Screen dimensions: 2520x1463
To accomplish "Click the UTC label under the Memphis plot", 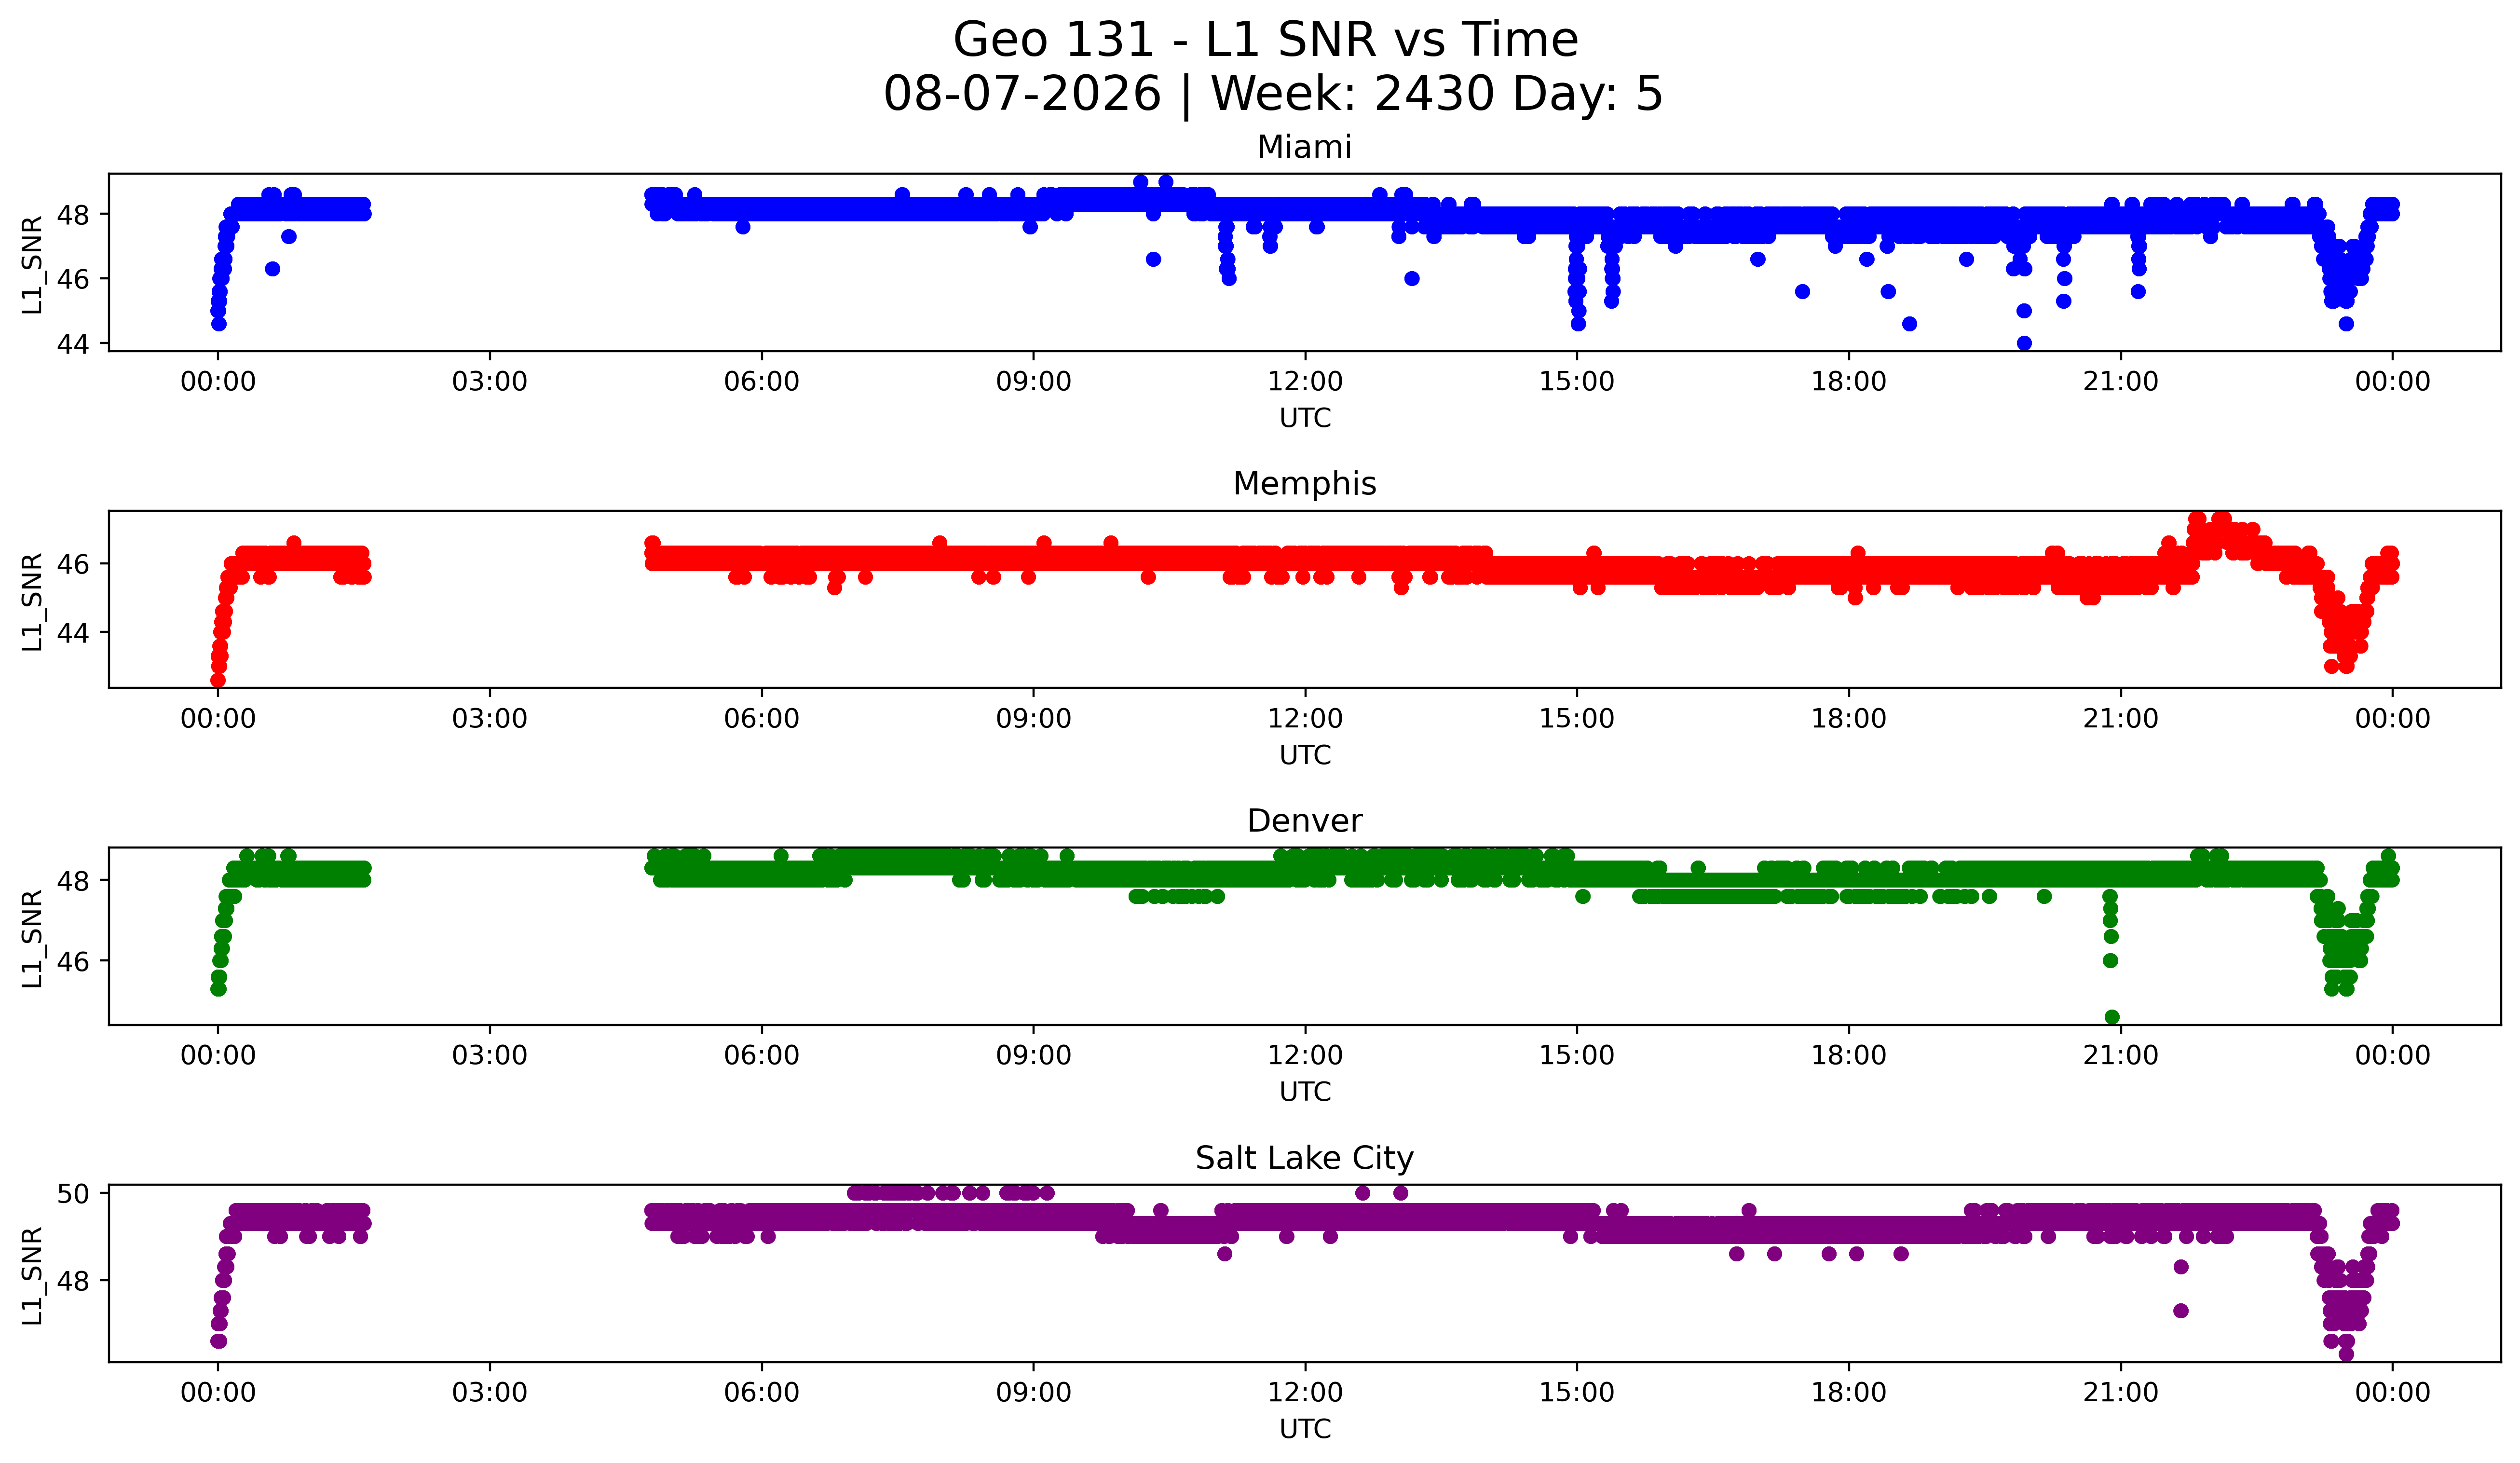I will 1305,755.
